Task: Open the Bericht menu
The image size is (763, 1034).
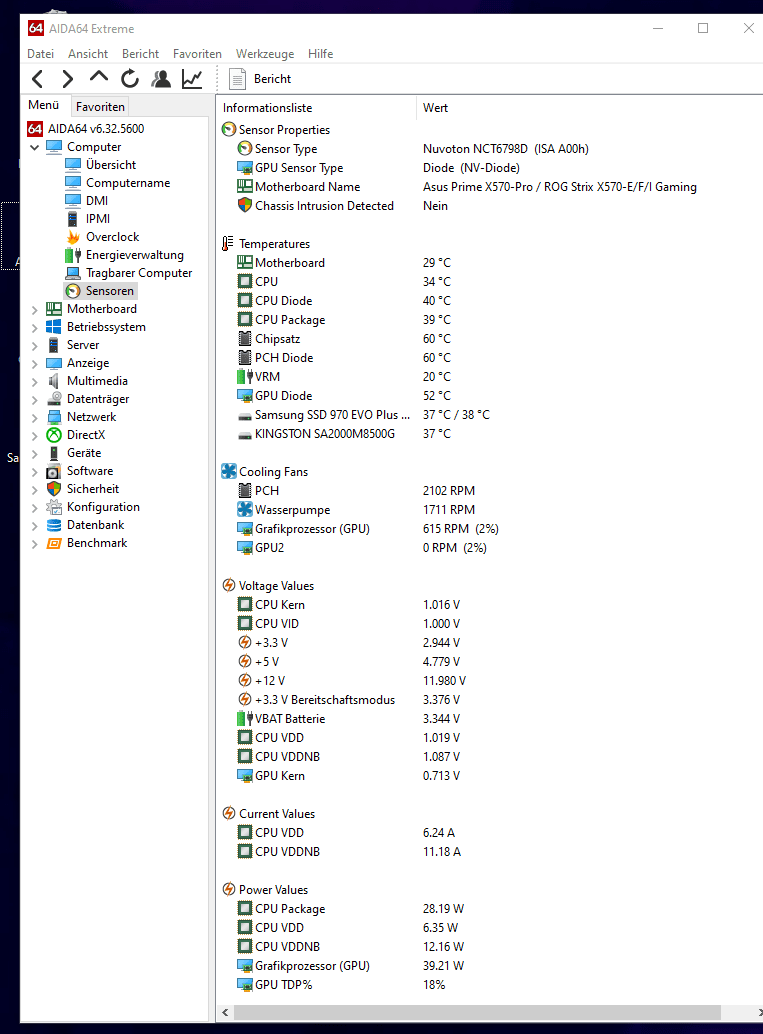Action: point(140,53)
